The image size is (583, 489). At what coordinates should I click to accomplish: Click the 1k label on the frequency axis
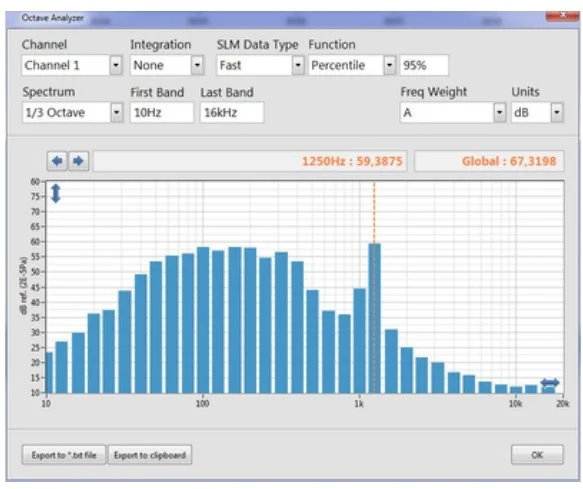point(358,403)
